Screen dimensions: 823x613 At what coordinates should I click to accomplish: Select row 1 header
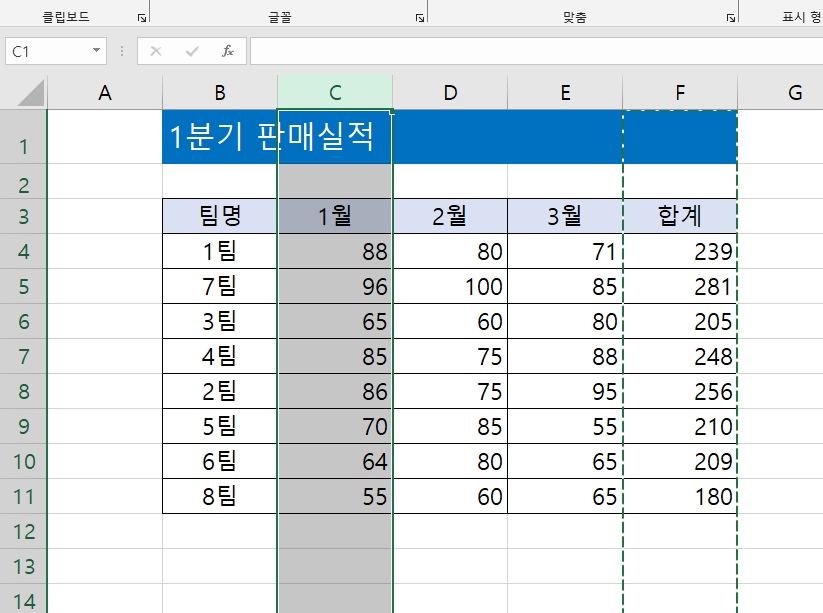24,137
